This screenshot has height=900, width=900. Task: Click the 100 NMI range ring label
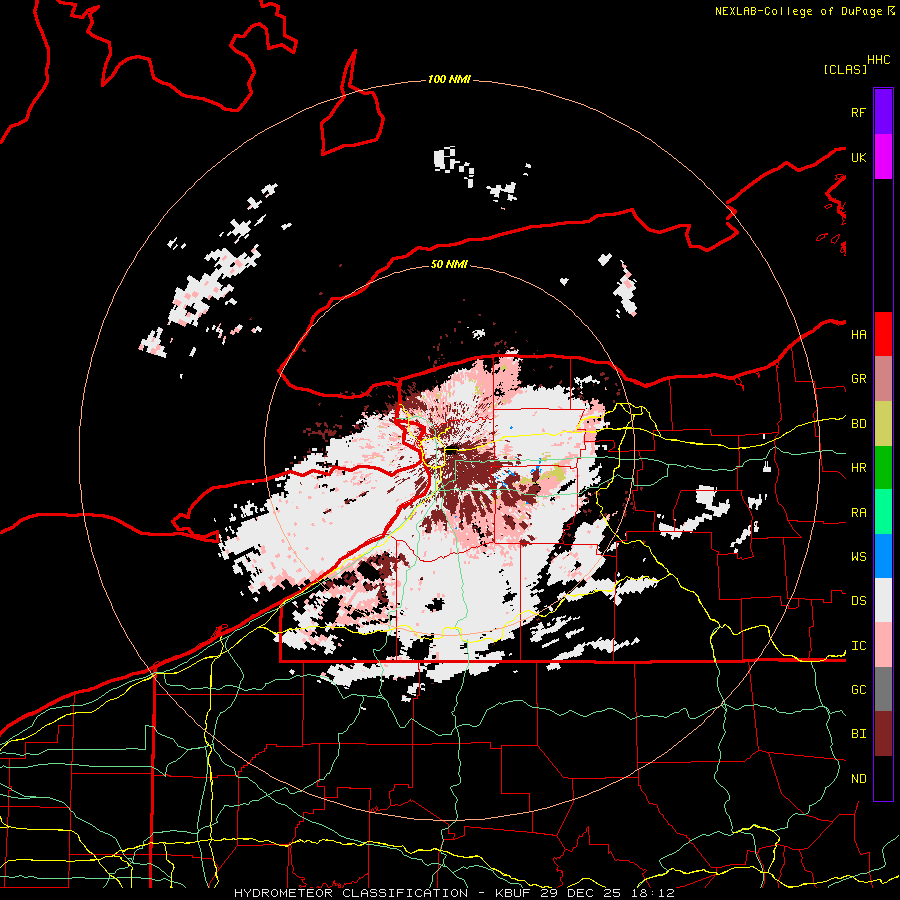coord(449,79)
